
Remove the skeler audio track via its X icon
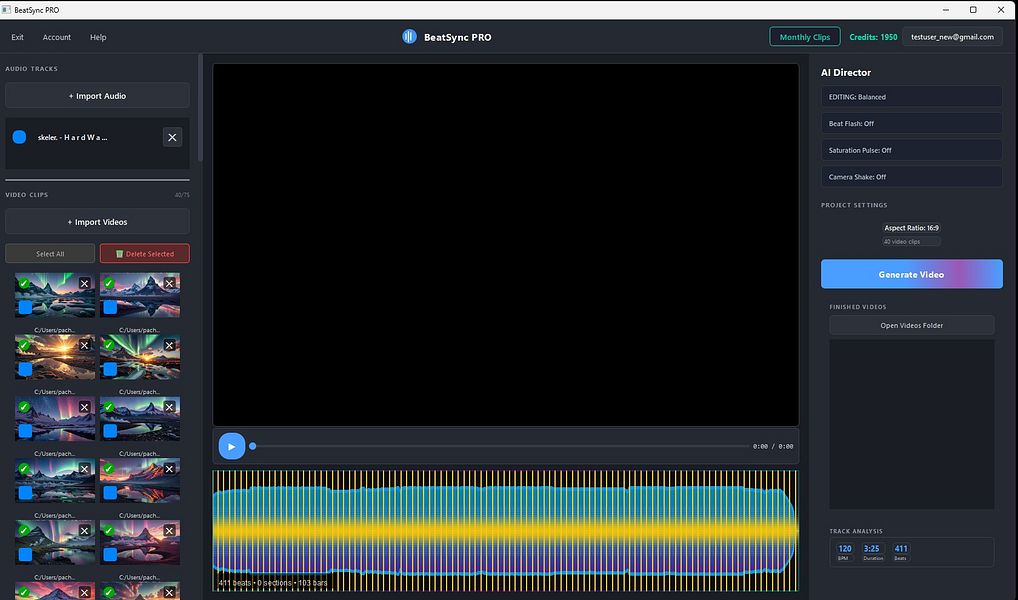point(172,137)
